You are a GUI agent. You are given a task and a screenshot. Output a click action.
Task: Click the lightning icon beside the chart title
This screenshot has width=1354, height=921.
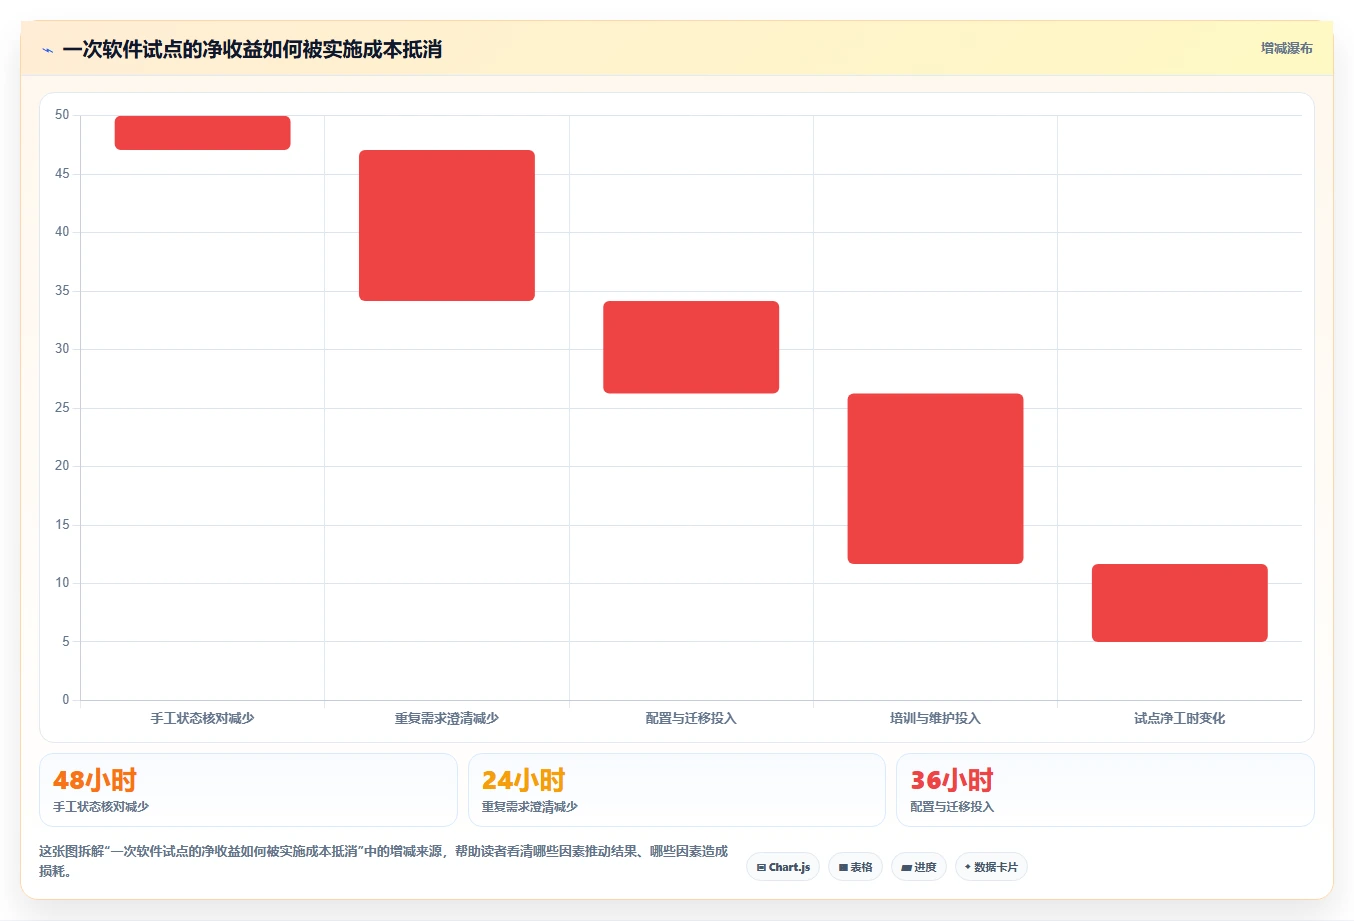point(47,50)
